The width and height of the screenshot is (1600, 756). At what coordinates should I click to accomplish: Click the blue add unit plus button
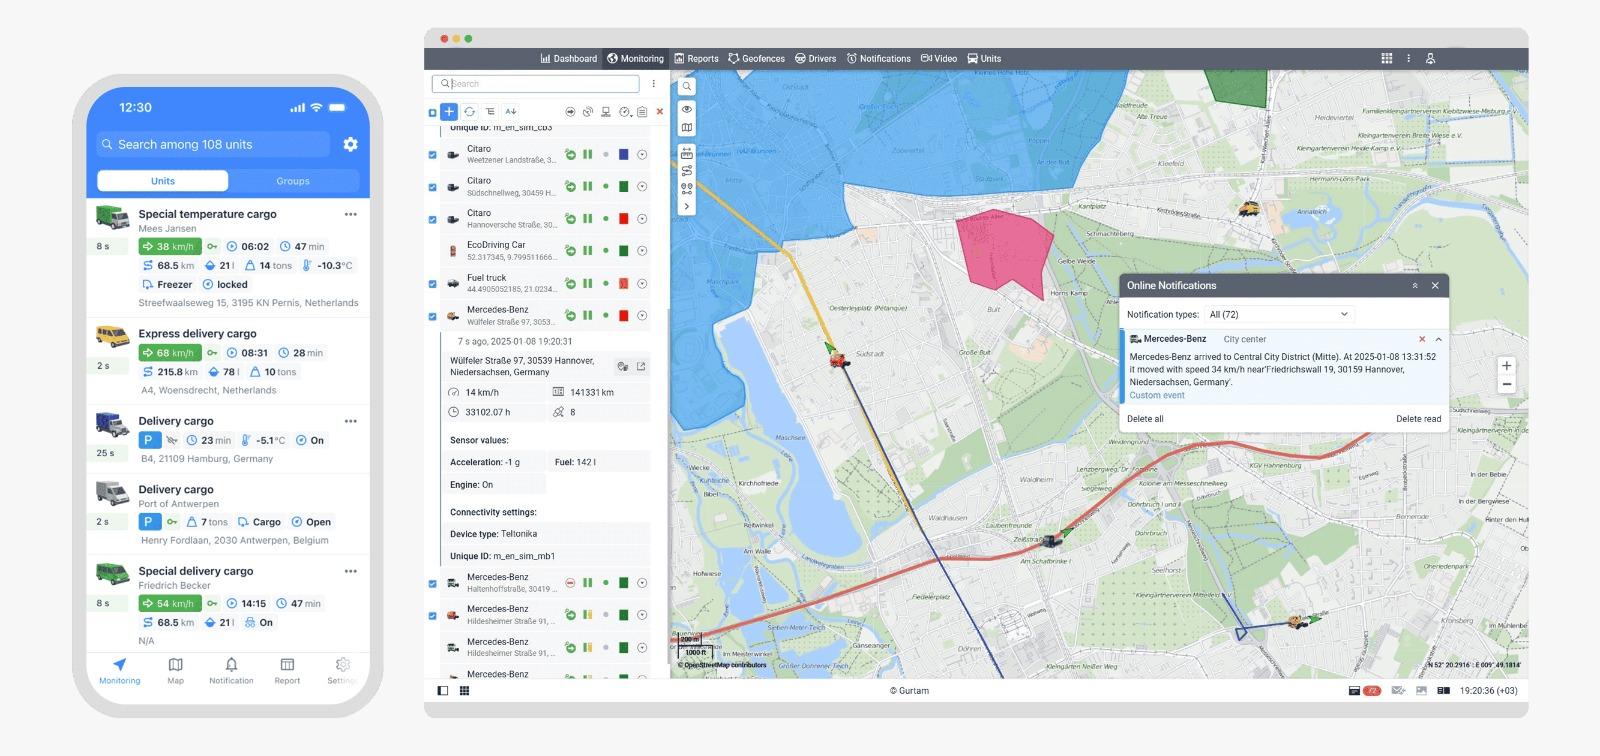(449, 112)
